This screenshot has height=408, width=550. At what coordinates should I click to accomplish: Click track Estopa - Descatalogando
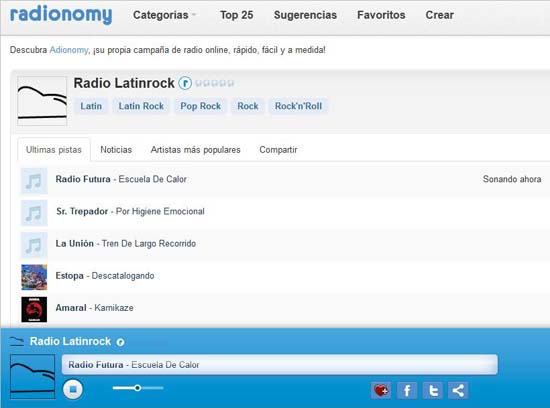coord(105,276)
